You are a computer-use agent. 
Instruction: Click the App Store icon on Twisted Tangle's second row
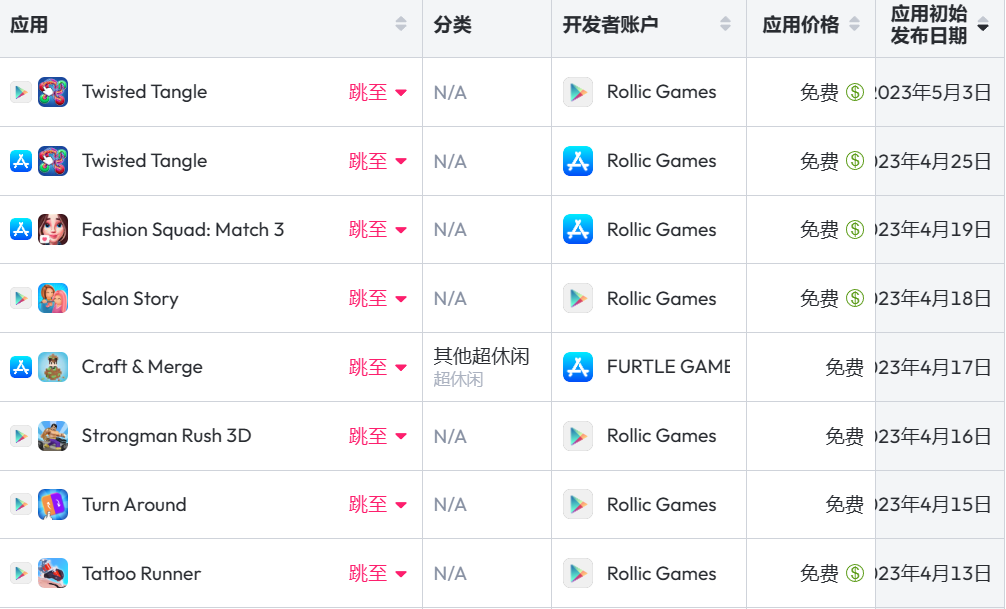(20, 160)
